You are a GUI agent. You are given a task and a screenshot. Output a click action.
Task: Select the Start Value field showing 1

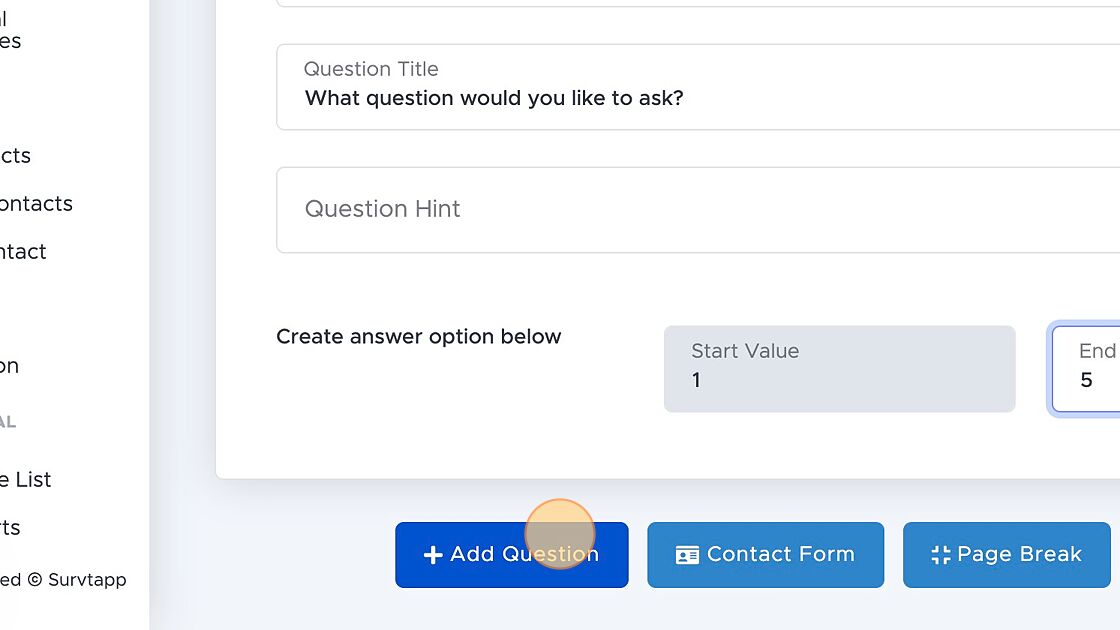click(839, 369)
